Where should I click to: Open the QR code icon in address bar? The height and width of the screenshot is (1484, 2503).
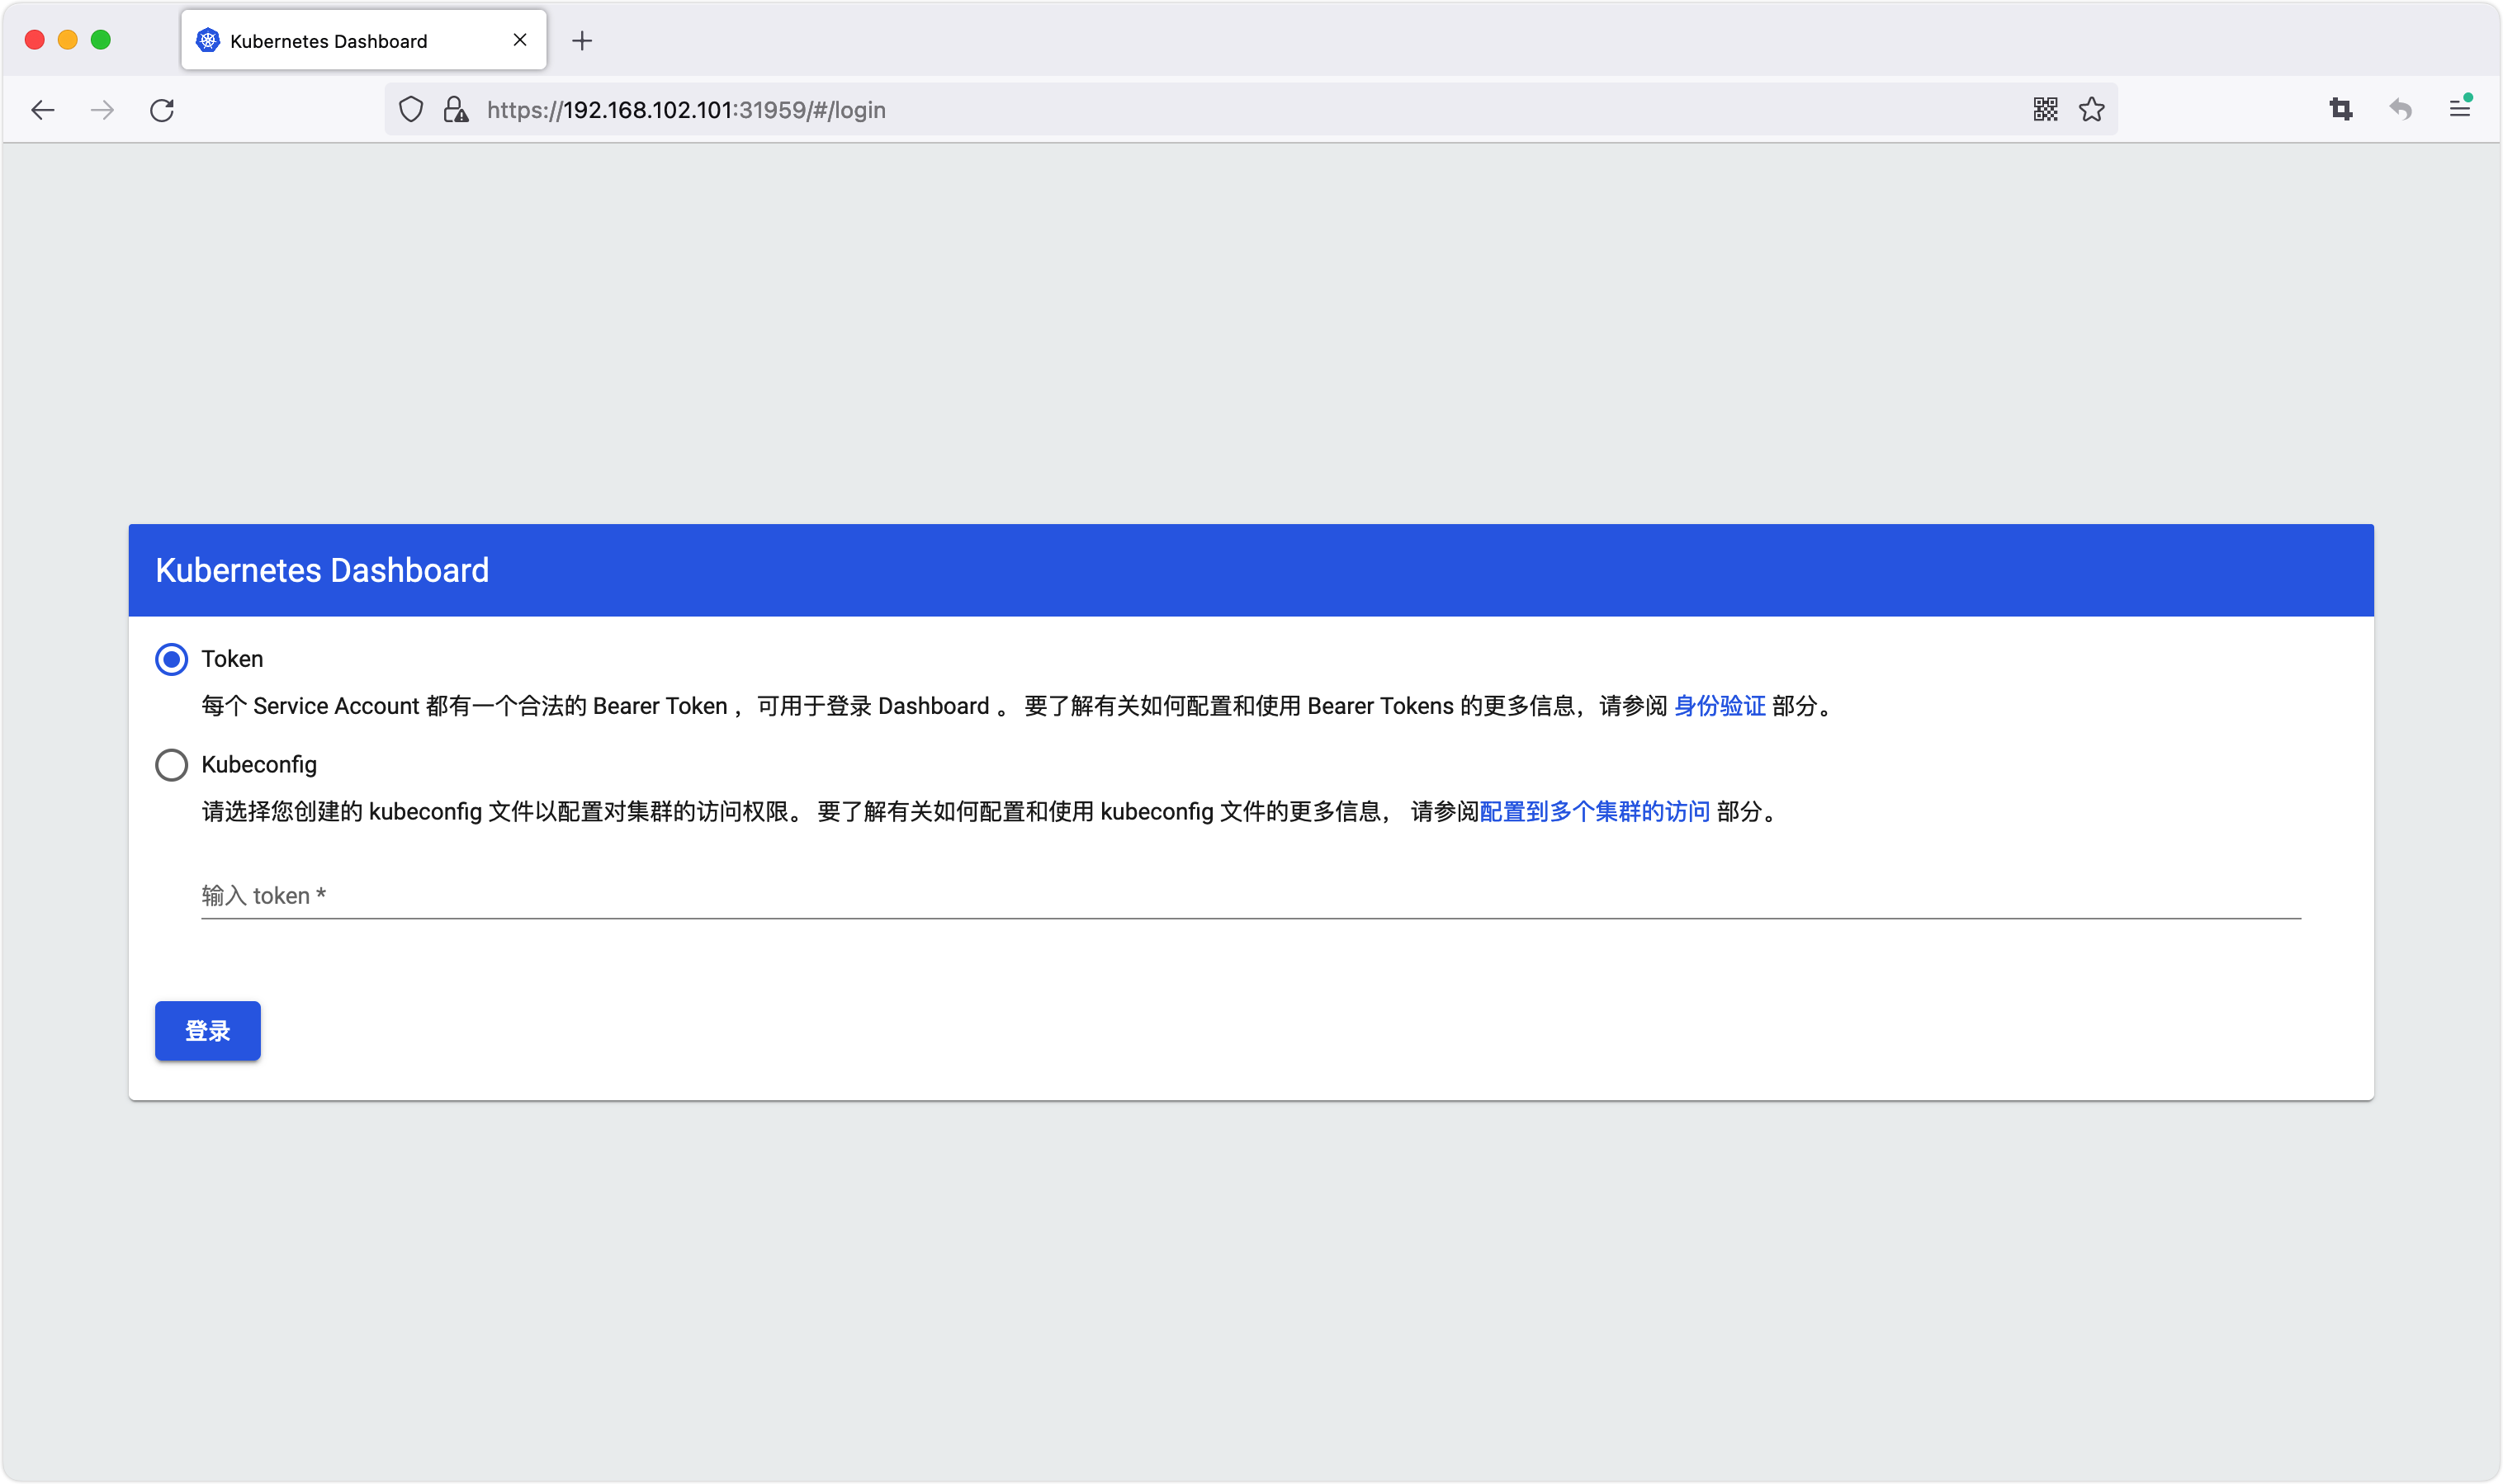2045,109
